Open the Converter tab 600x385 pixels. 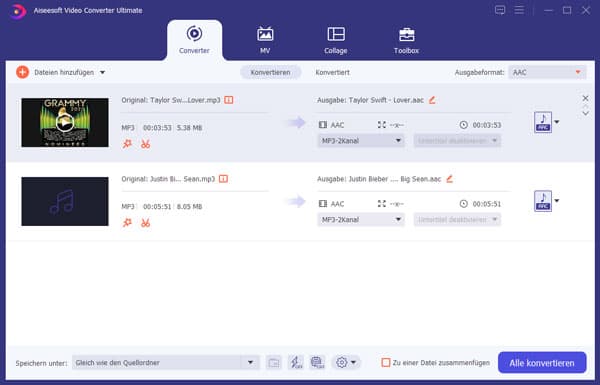(x=194, y=40)
